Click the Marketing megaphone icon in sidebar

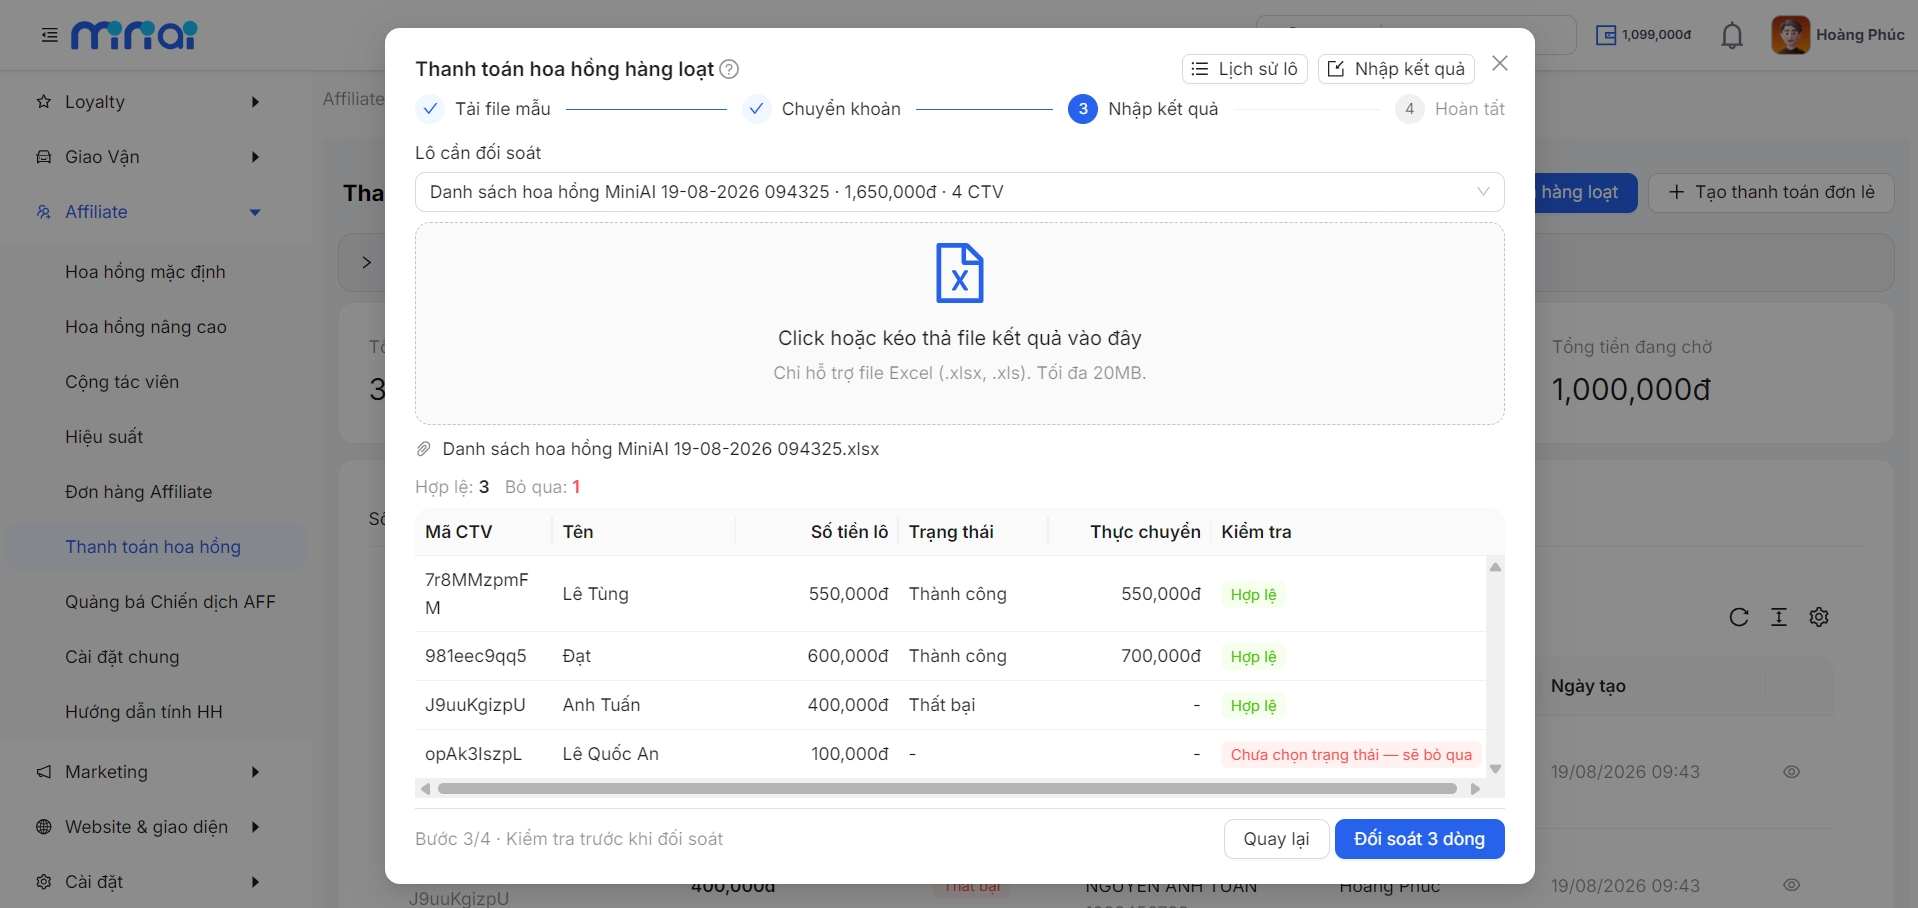(x=44, y=772)
